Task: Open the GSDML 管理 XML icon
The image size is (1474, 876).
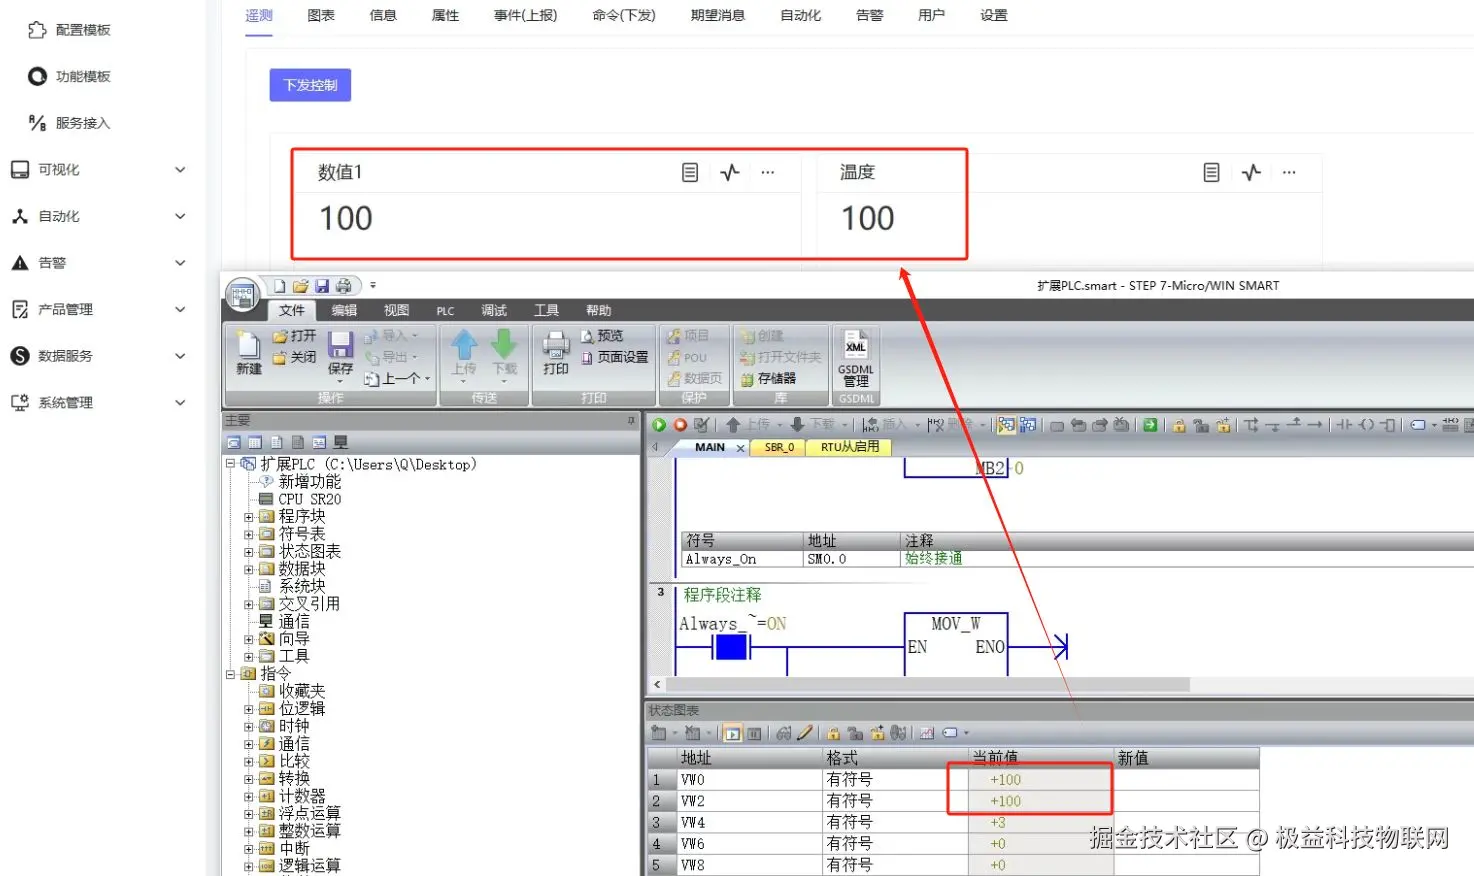Action: [x=856, y=358]
